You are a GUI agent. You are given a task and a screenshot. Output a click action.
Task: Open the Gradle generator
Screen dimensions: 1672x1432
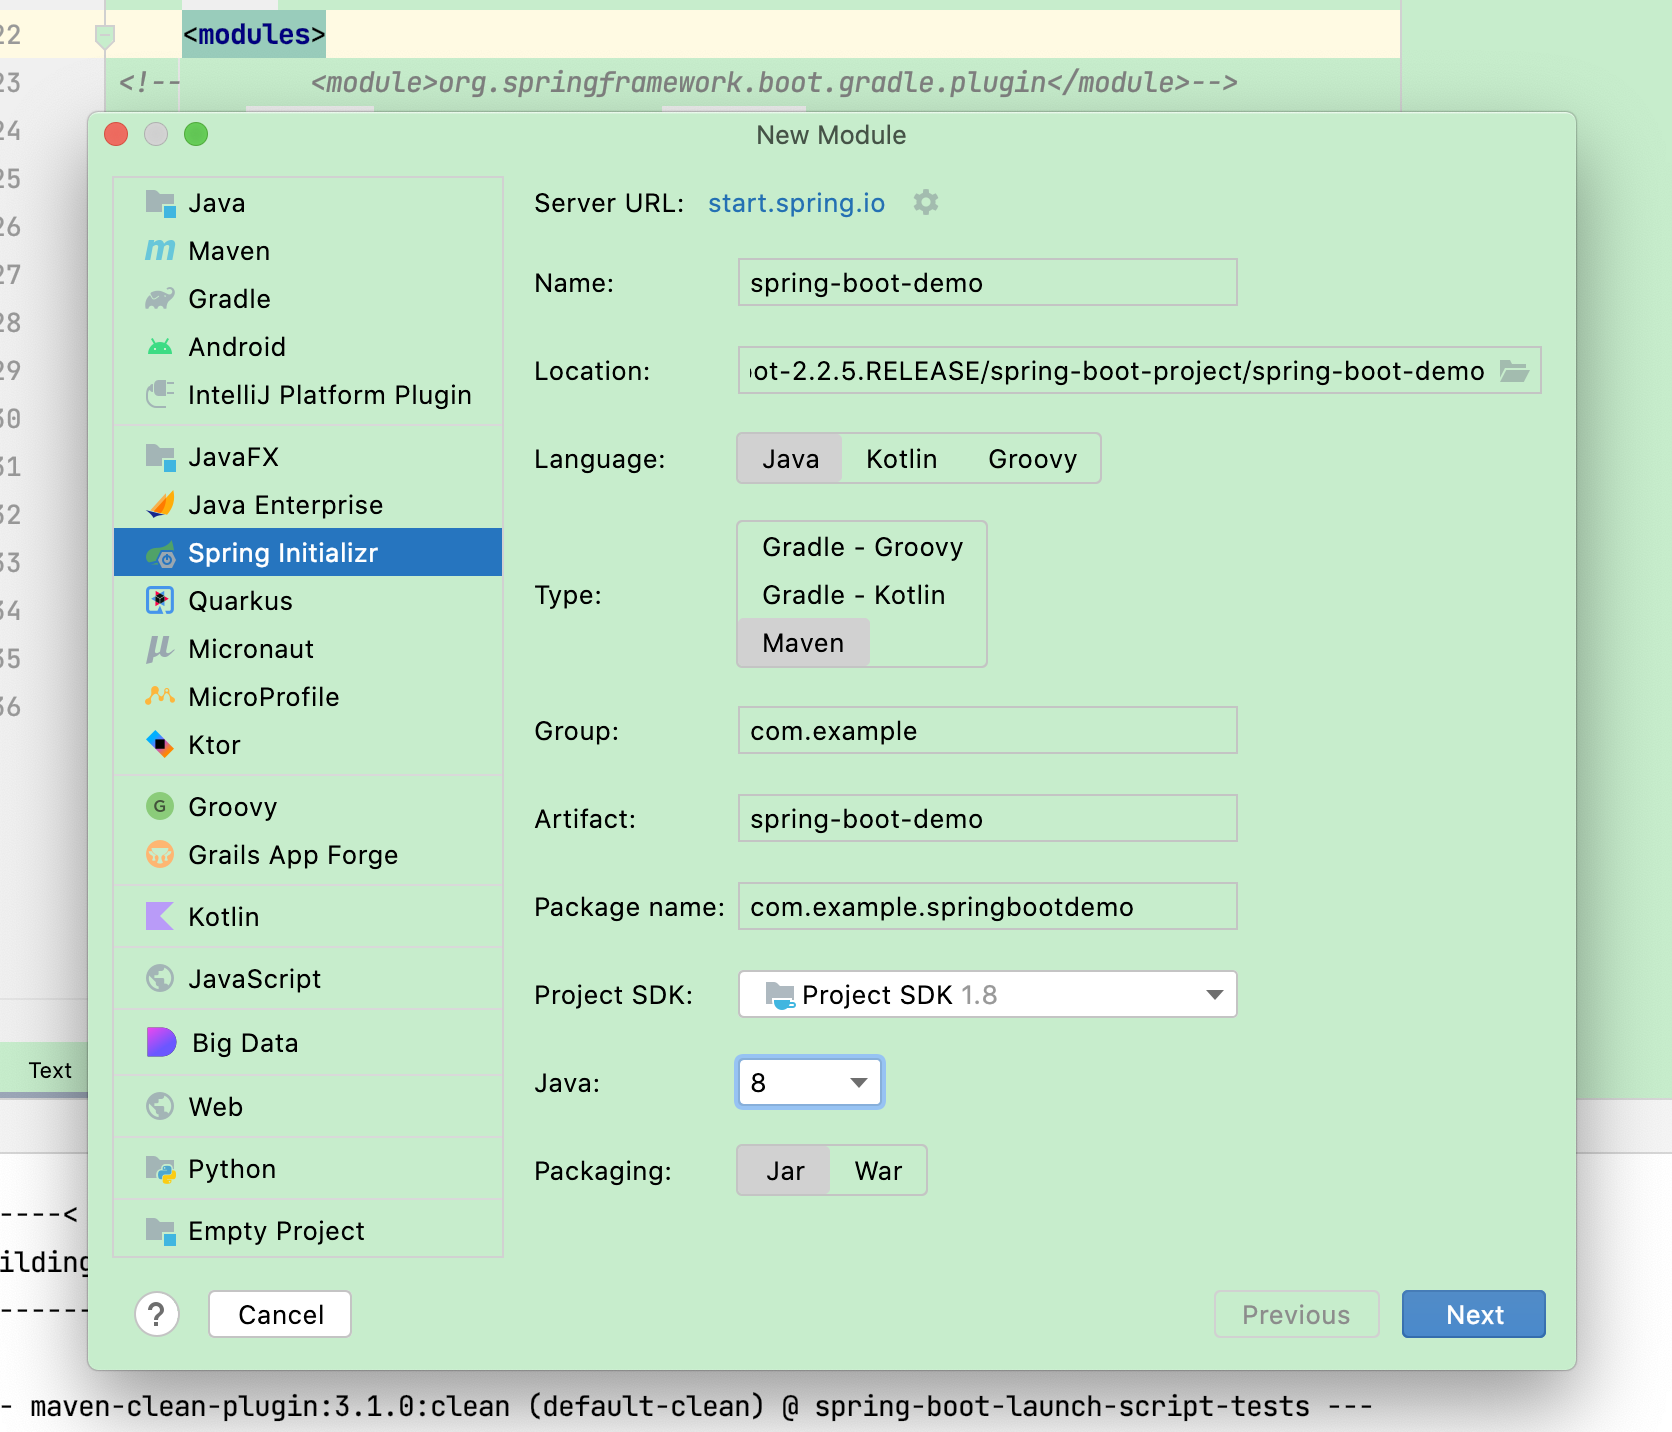228,298
